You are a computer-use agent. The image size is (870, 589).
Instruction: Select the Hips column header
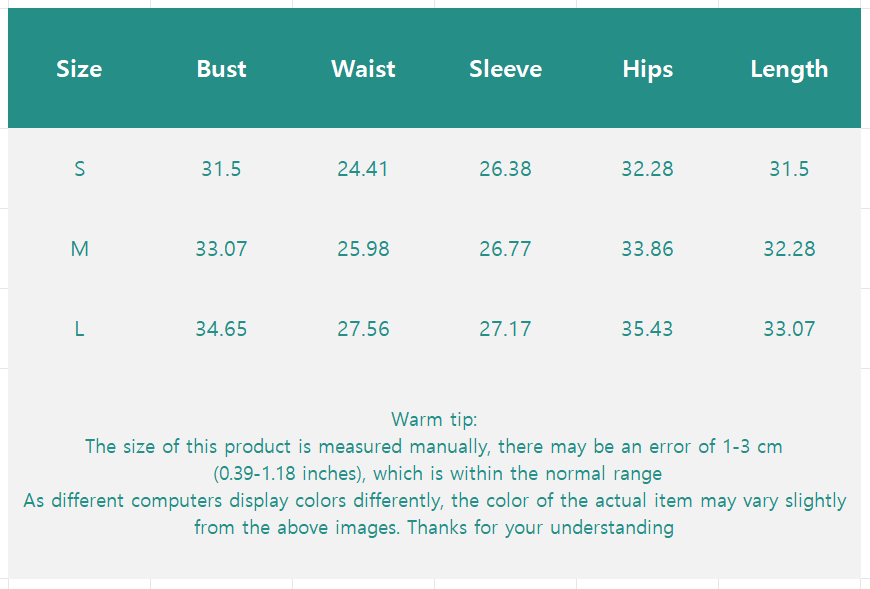(647, 69)
